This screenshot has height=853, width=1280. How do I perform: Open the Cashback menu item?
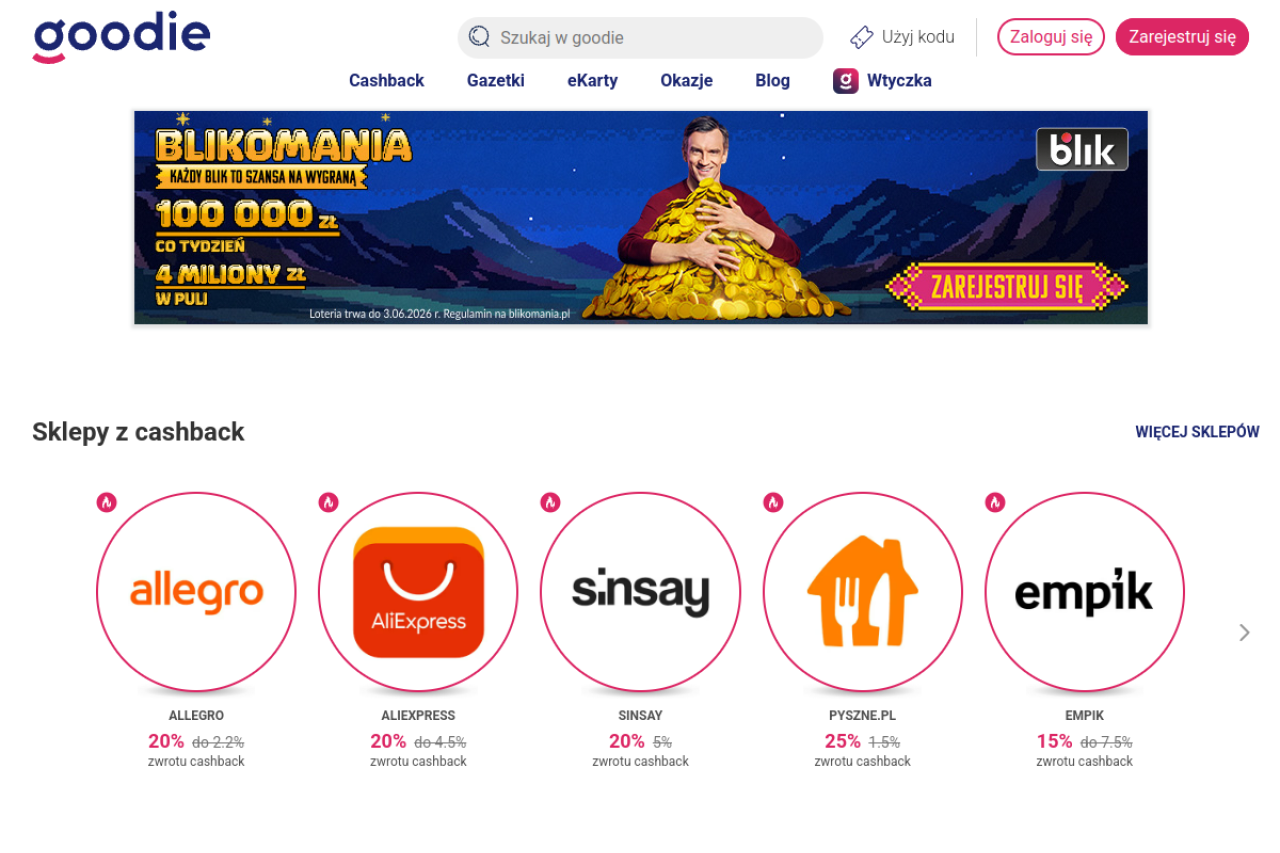point(386,81)
